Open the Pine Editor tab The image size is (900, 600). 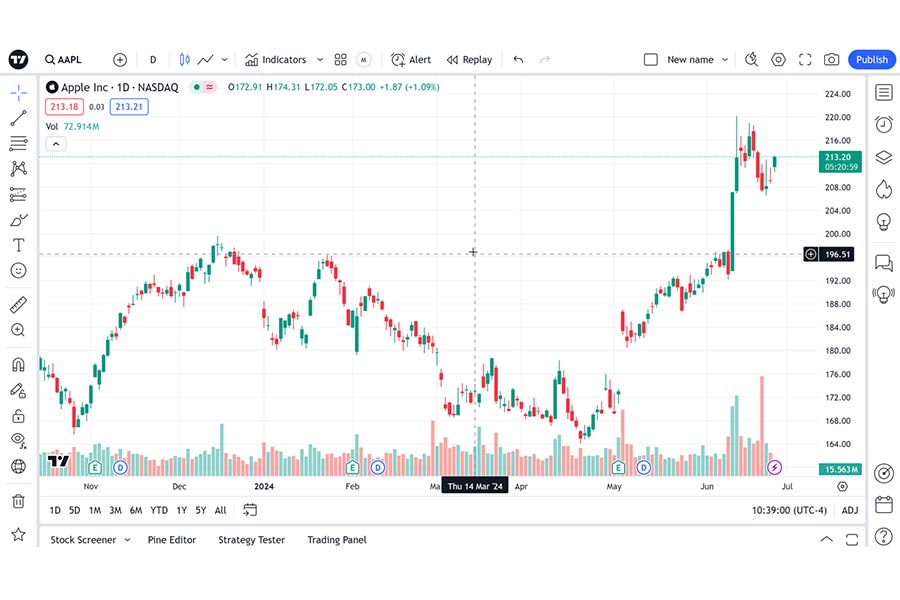[172, 540]
